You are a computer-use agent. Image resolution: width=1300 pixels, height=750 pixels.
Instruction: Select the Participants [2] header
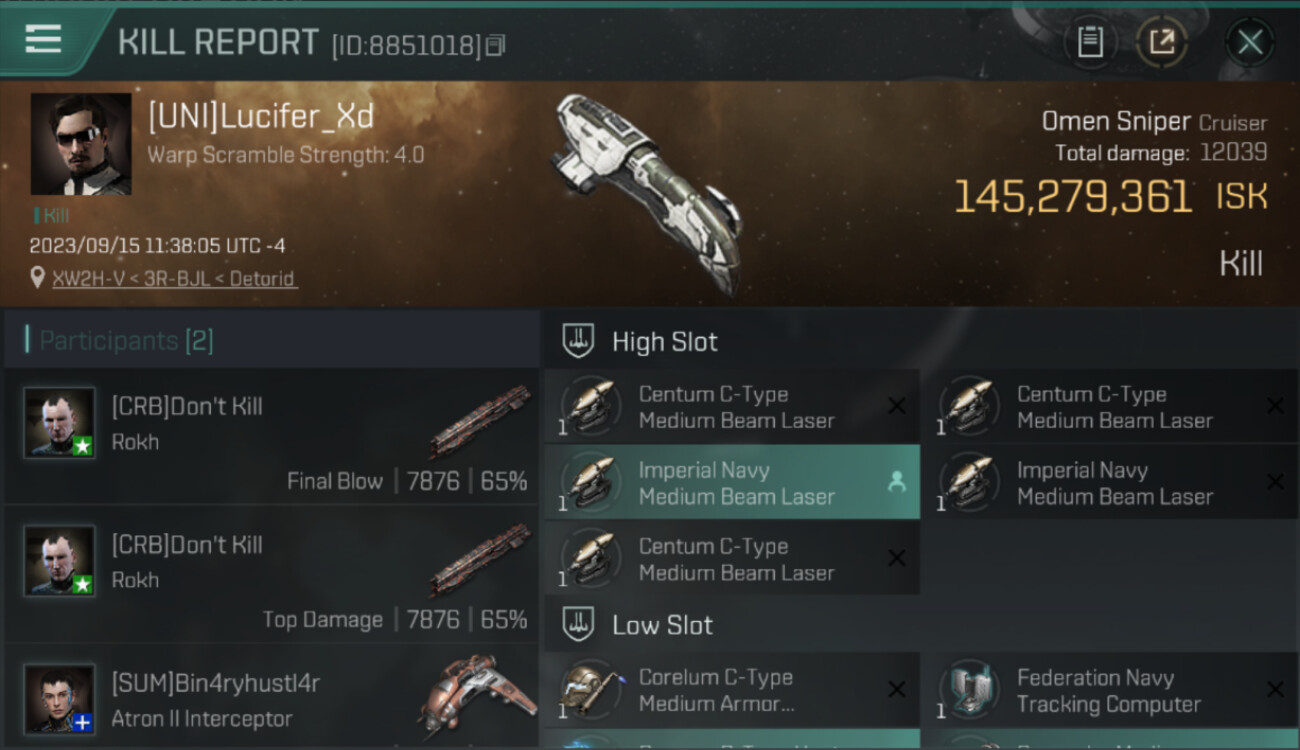click(x=126, y=341)
